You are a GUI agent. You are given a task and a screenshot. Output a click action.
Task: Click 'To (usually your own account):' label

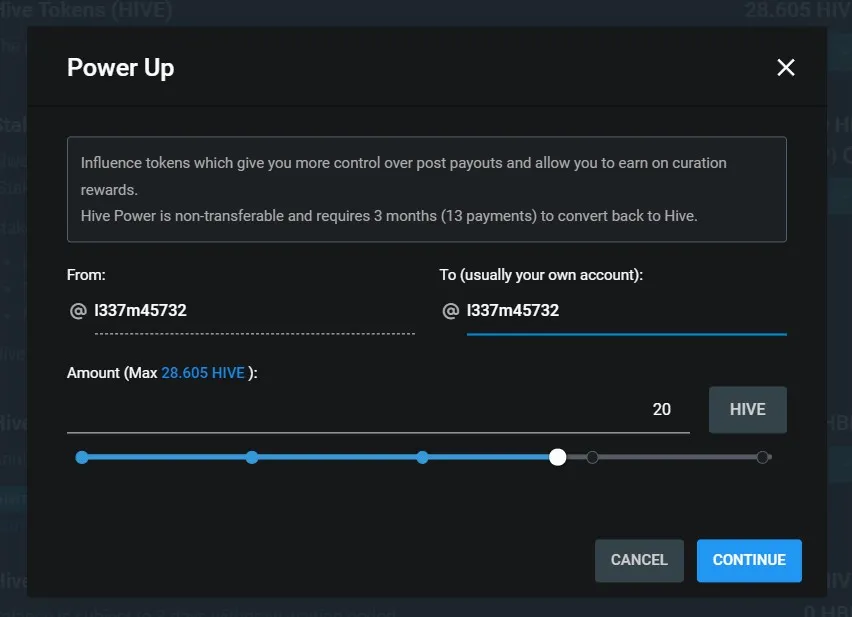click(541, 275)
